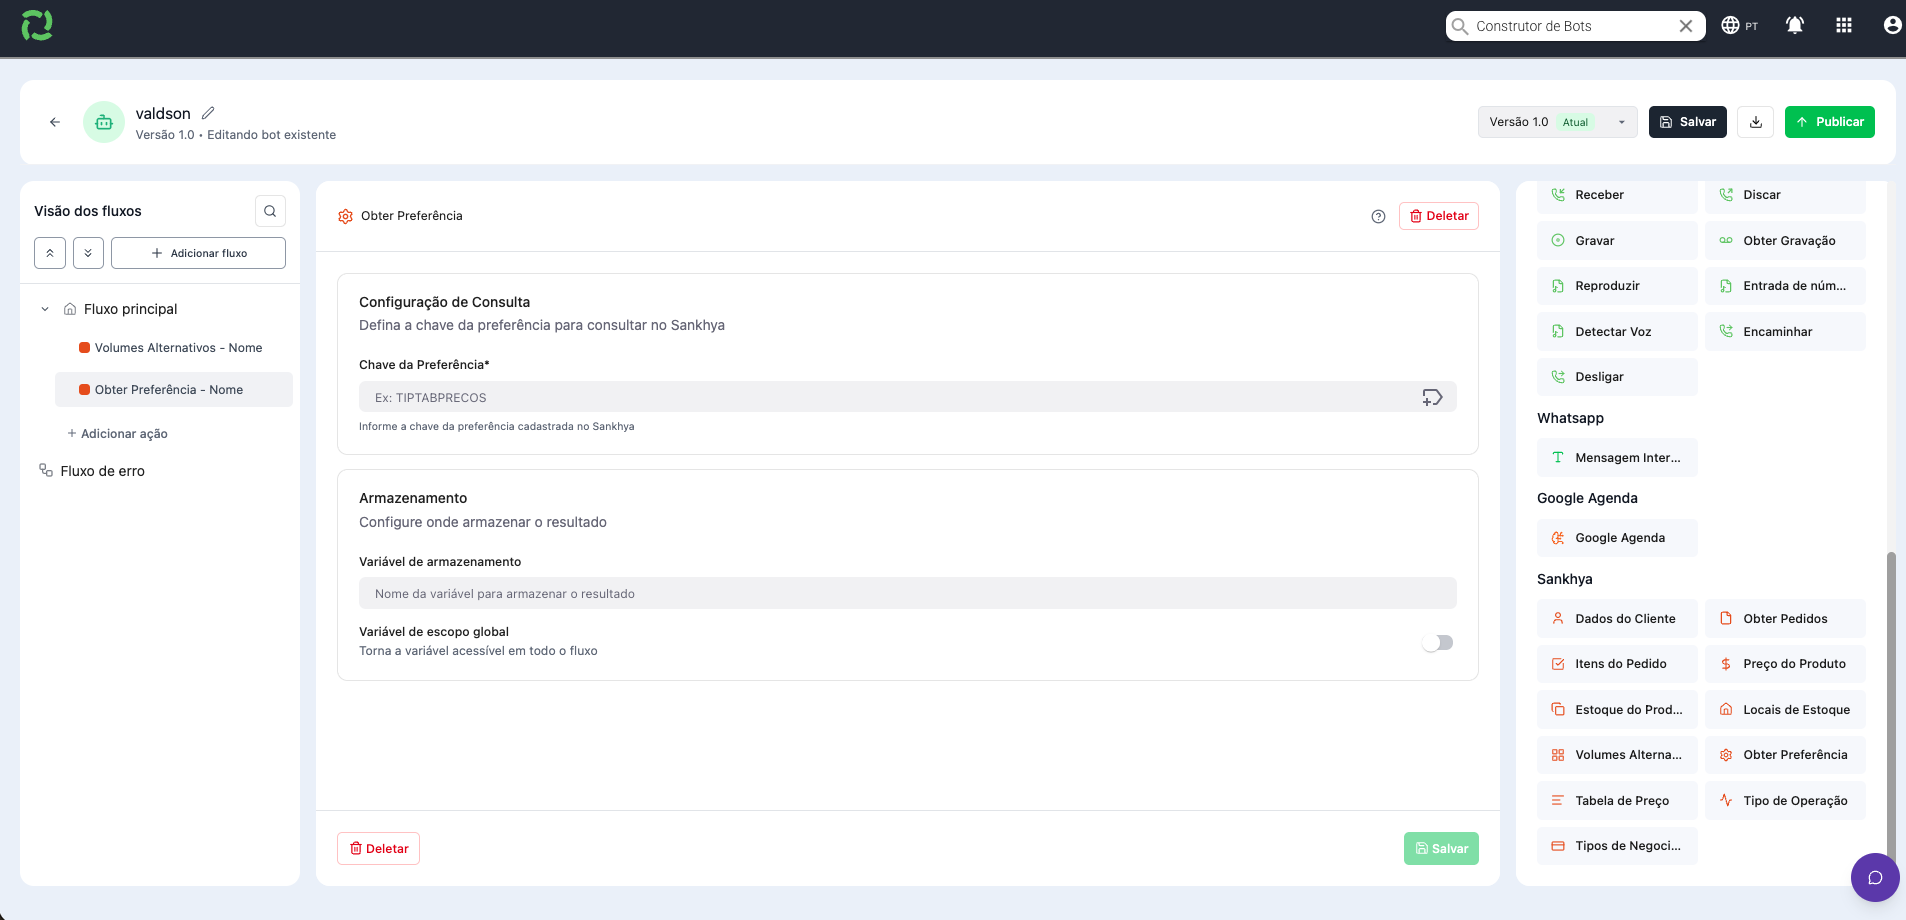Add the Discar call action

1785,196
